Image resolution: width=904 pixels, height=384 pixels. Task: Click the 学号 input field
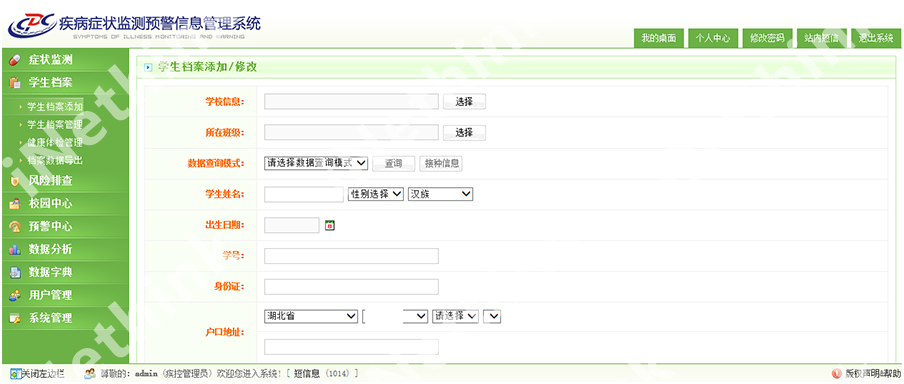point(352,256)
